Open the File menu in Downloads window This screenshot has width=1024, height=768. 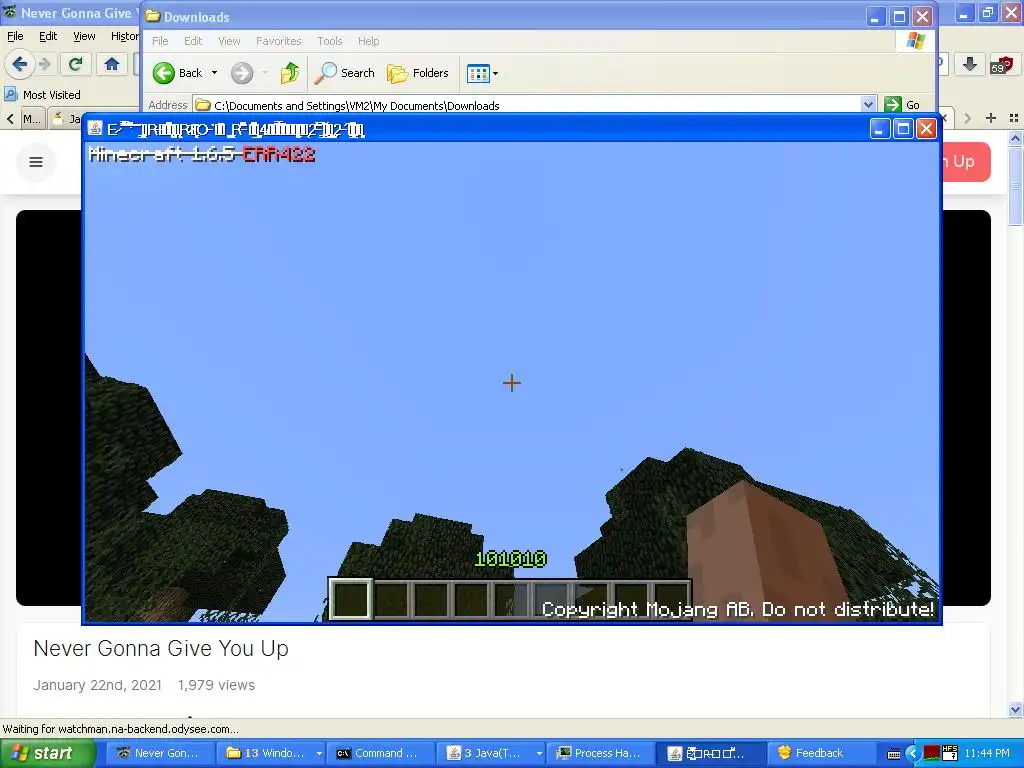[x=160, y=41]
